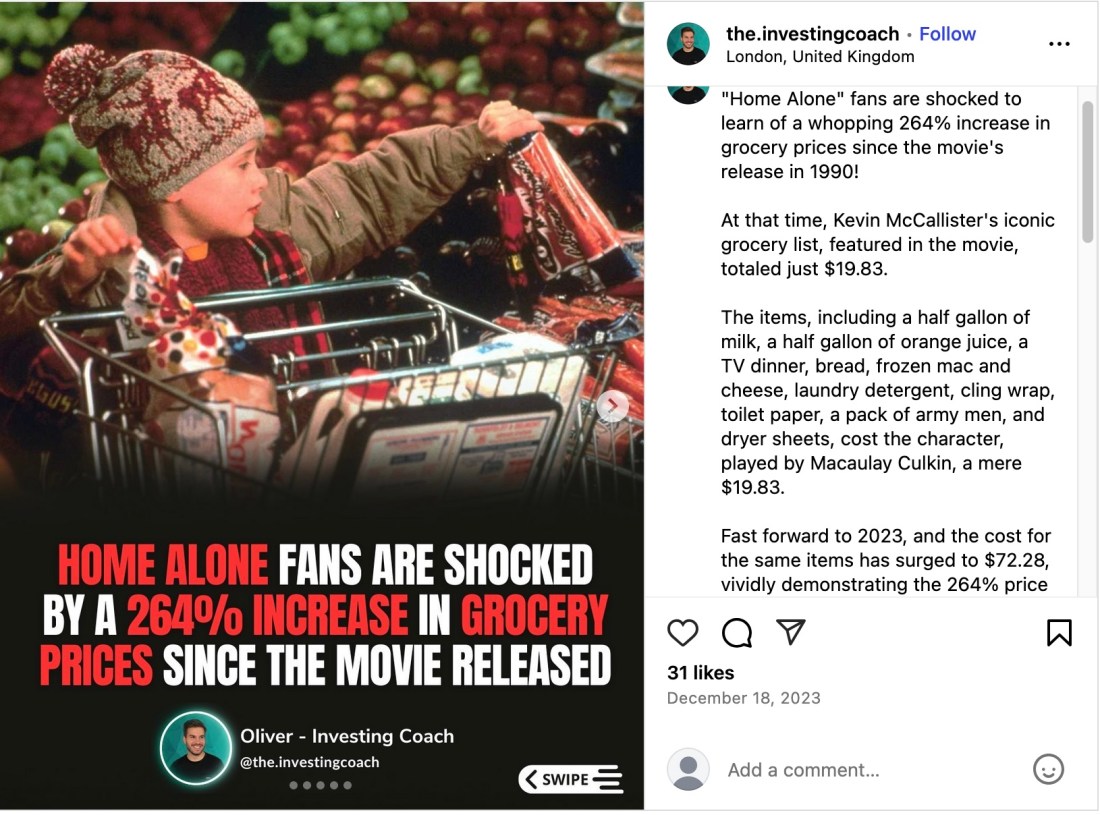
Task: Follow the.investingcoach account
Action: coord(947,34)
